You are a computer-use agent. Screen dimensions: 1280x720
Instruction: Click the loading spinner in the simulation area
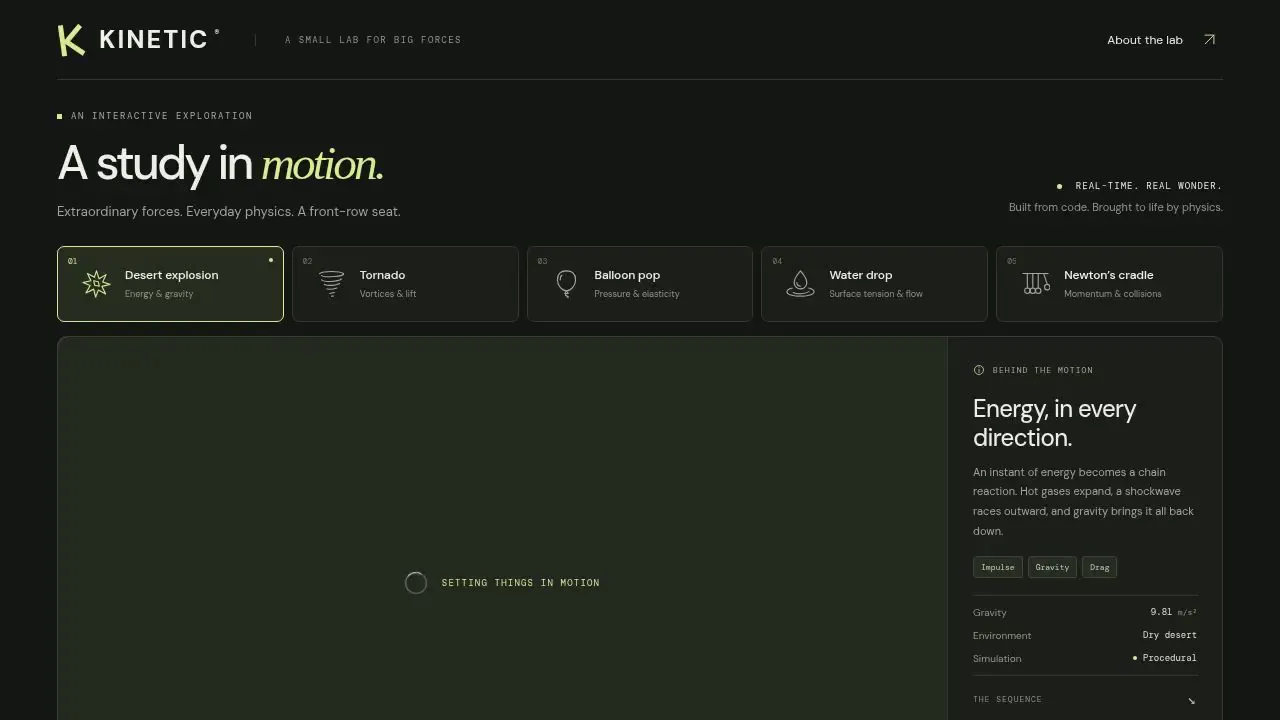[416, 583]
